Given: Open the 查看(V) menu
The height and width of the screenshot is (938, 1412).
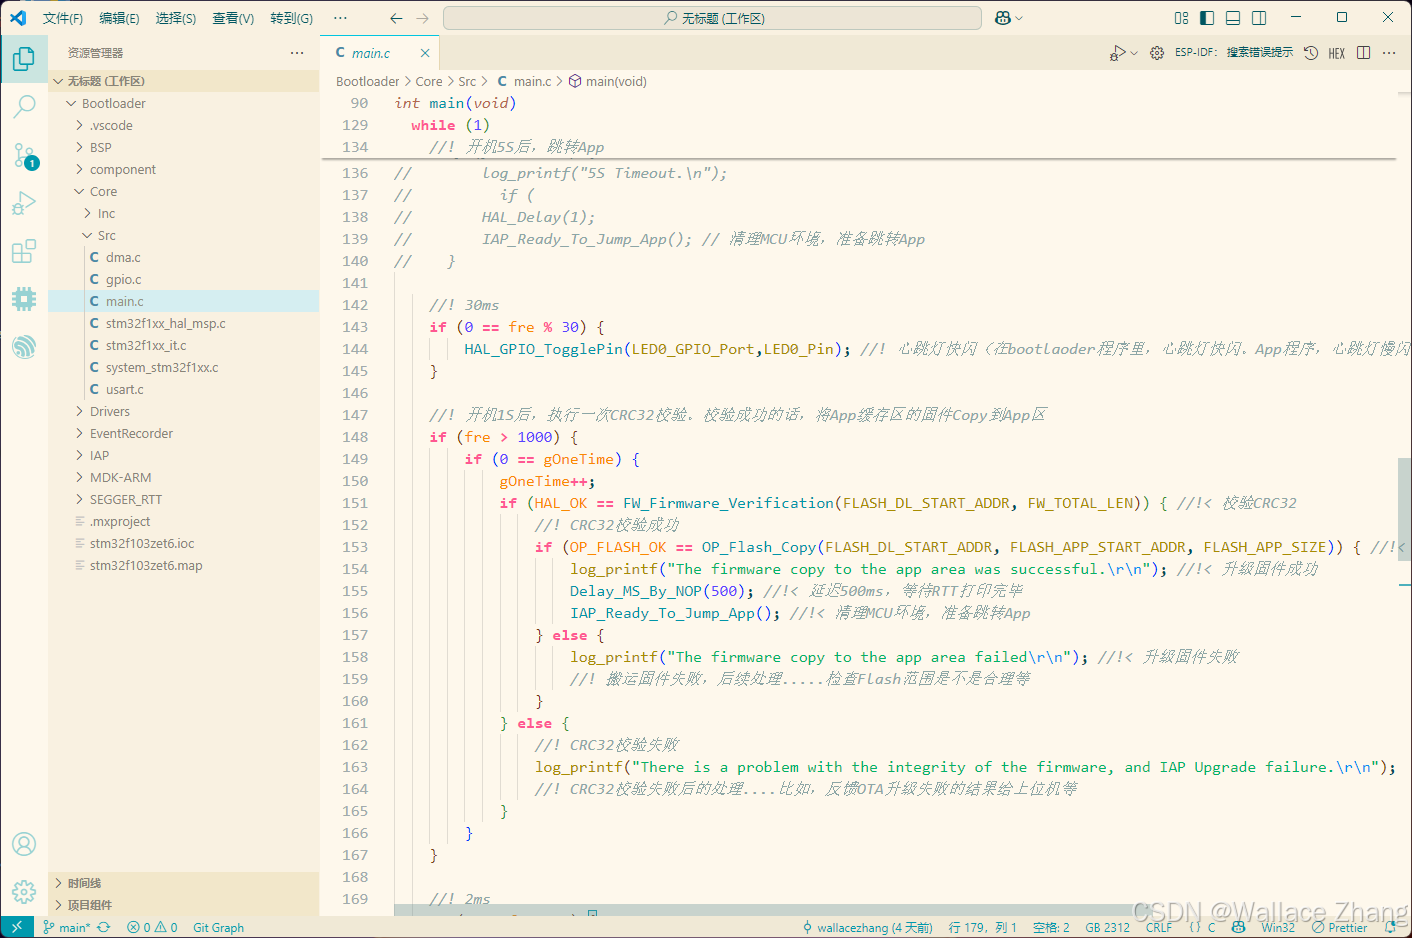Looking at the screenshot, I should tap(233, 18).
